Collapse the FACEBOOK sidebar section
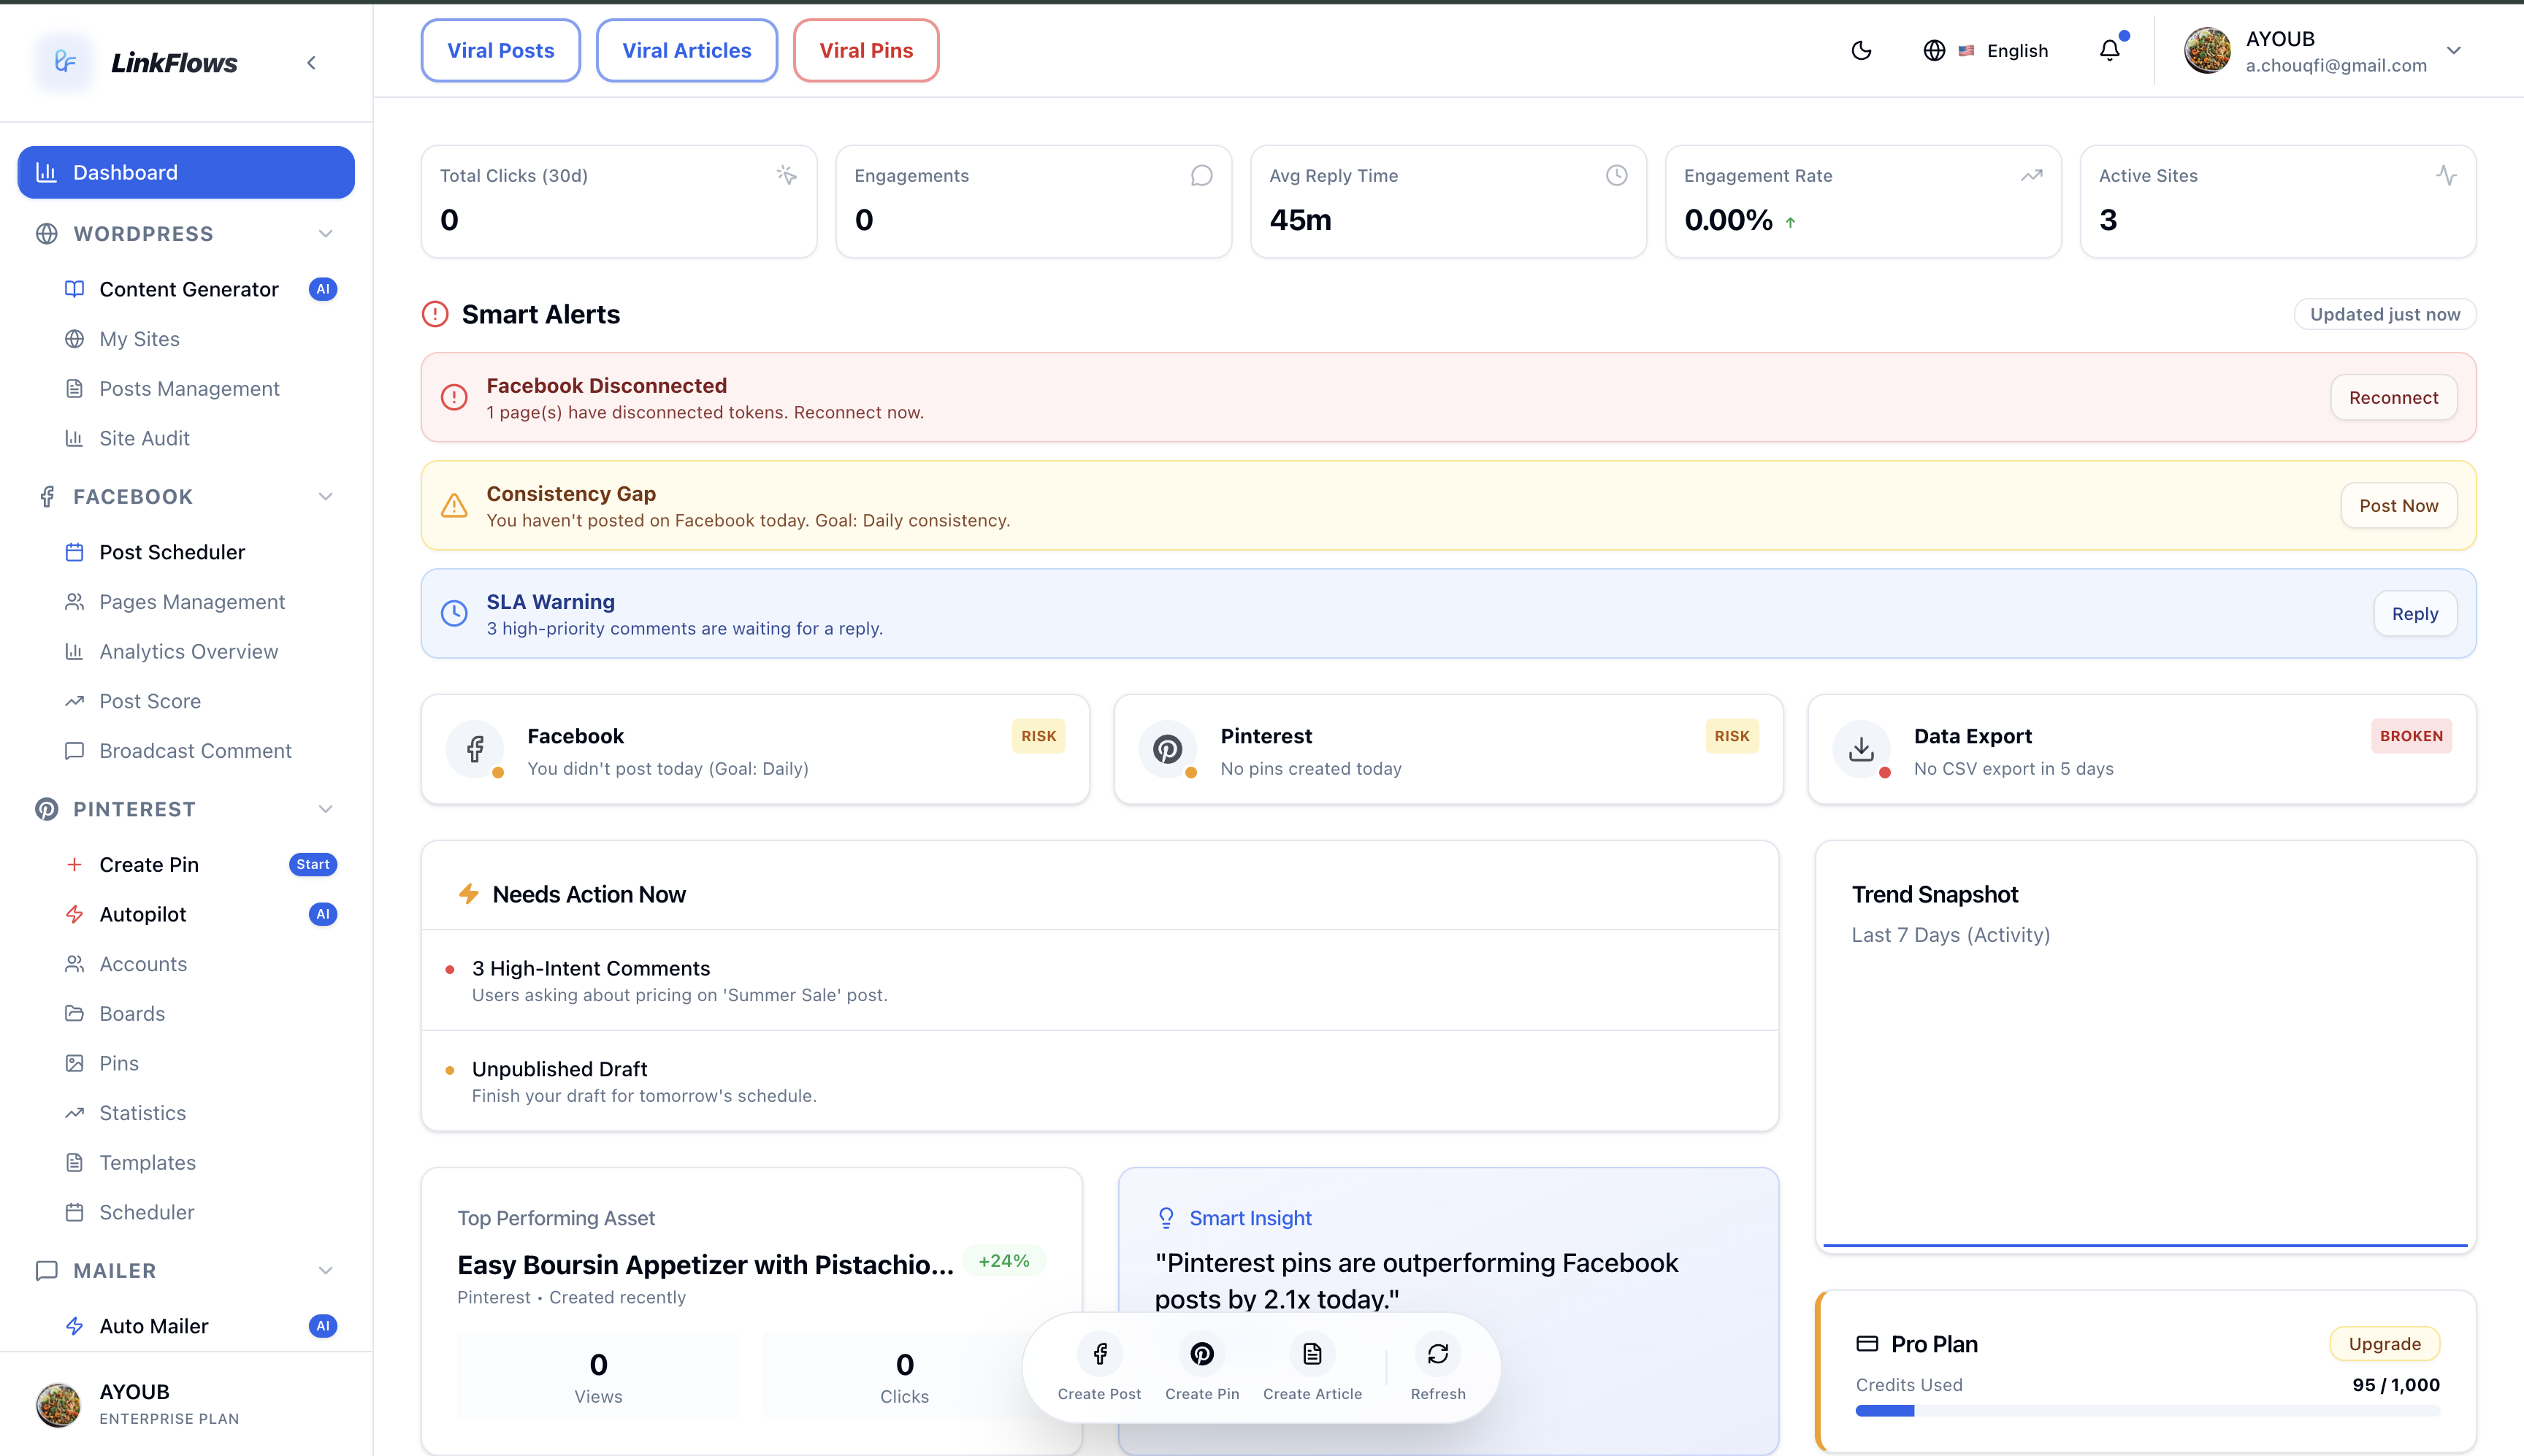The image size is (2524, 1456). point(325,497)
